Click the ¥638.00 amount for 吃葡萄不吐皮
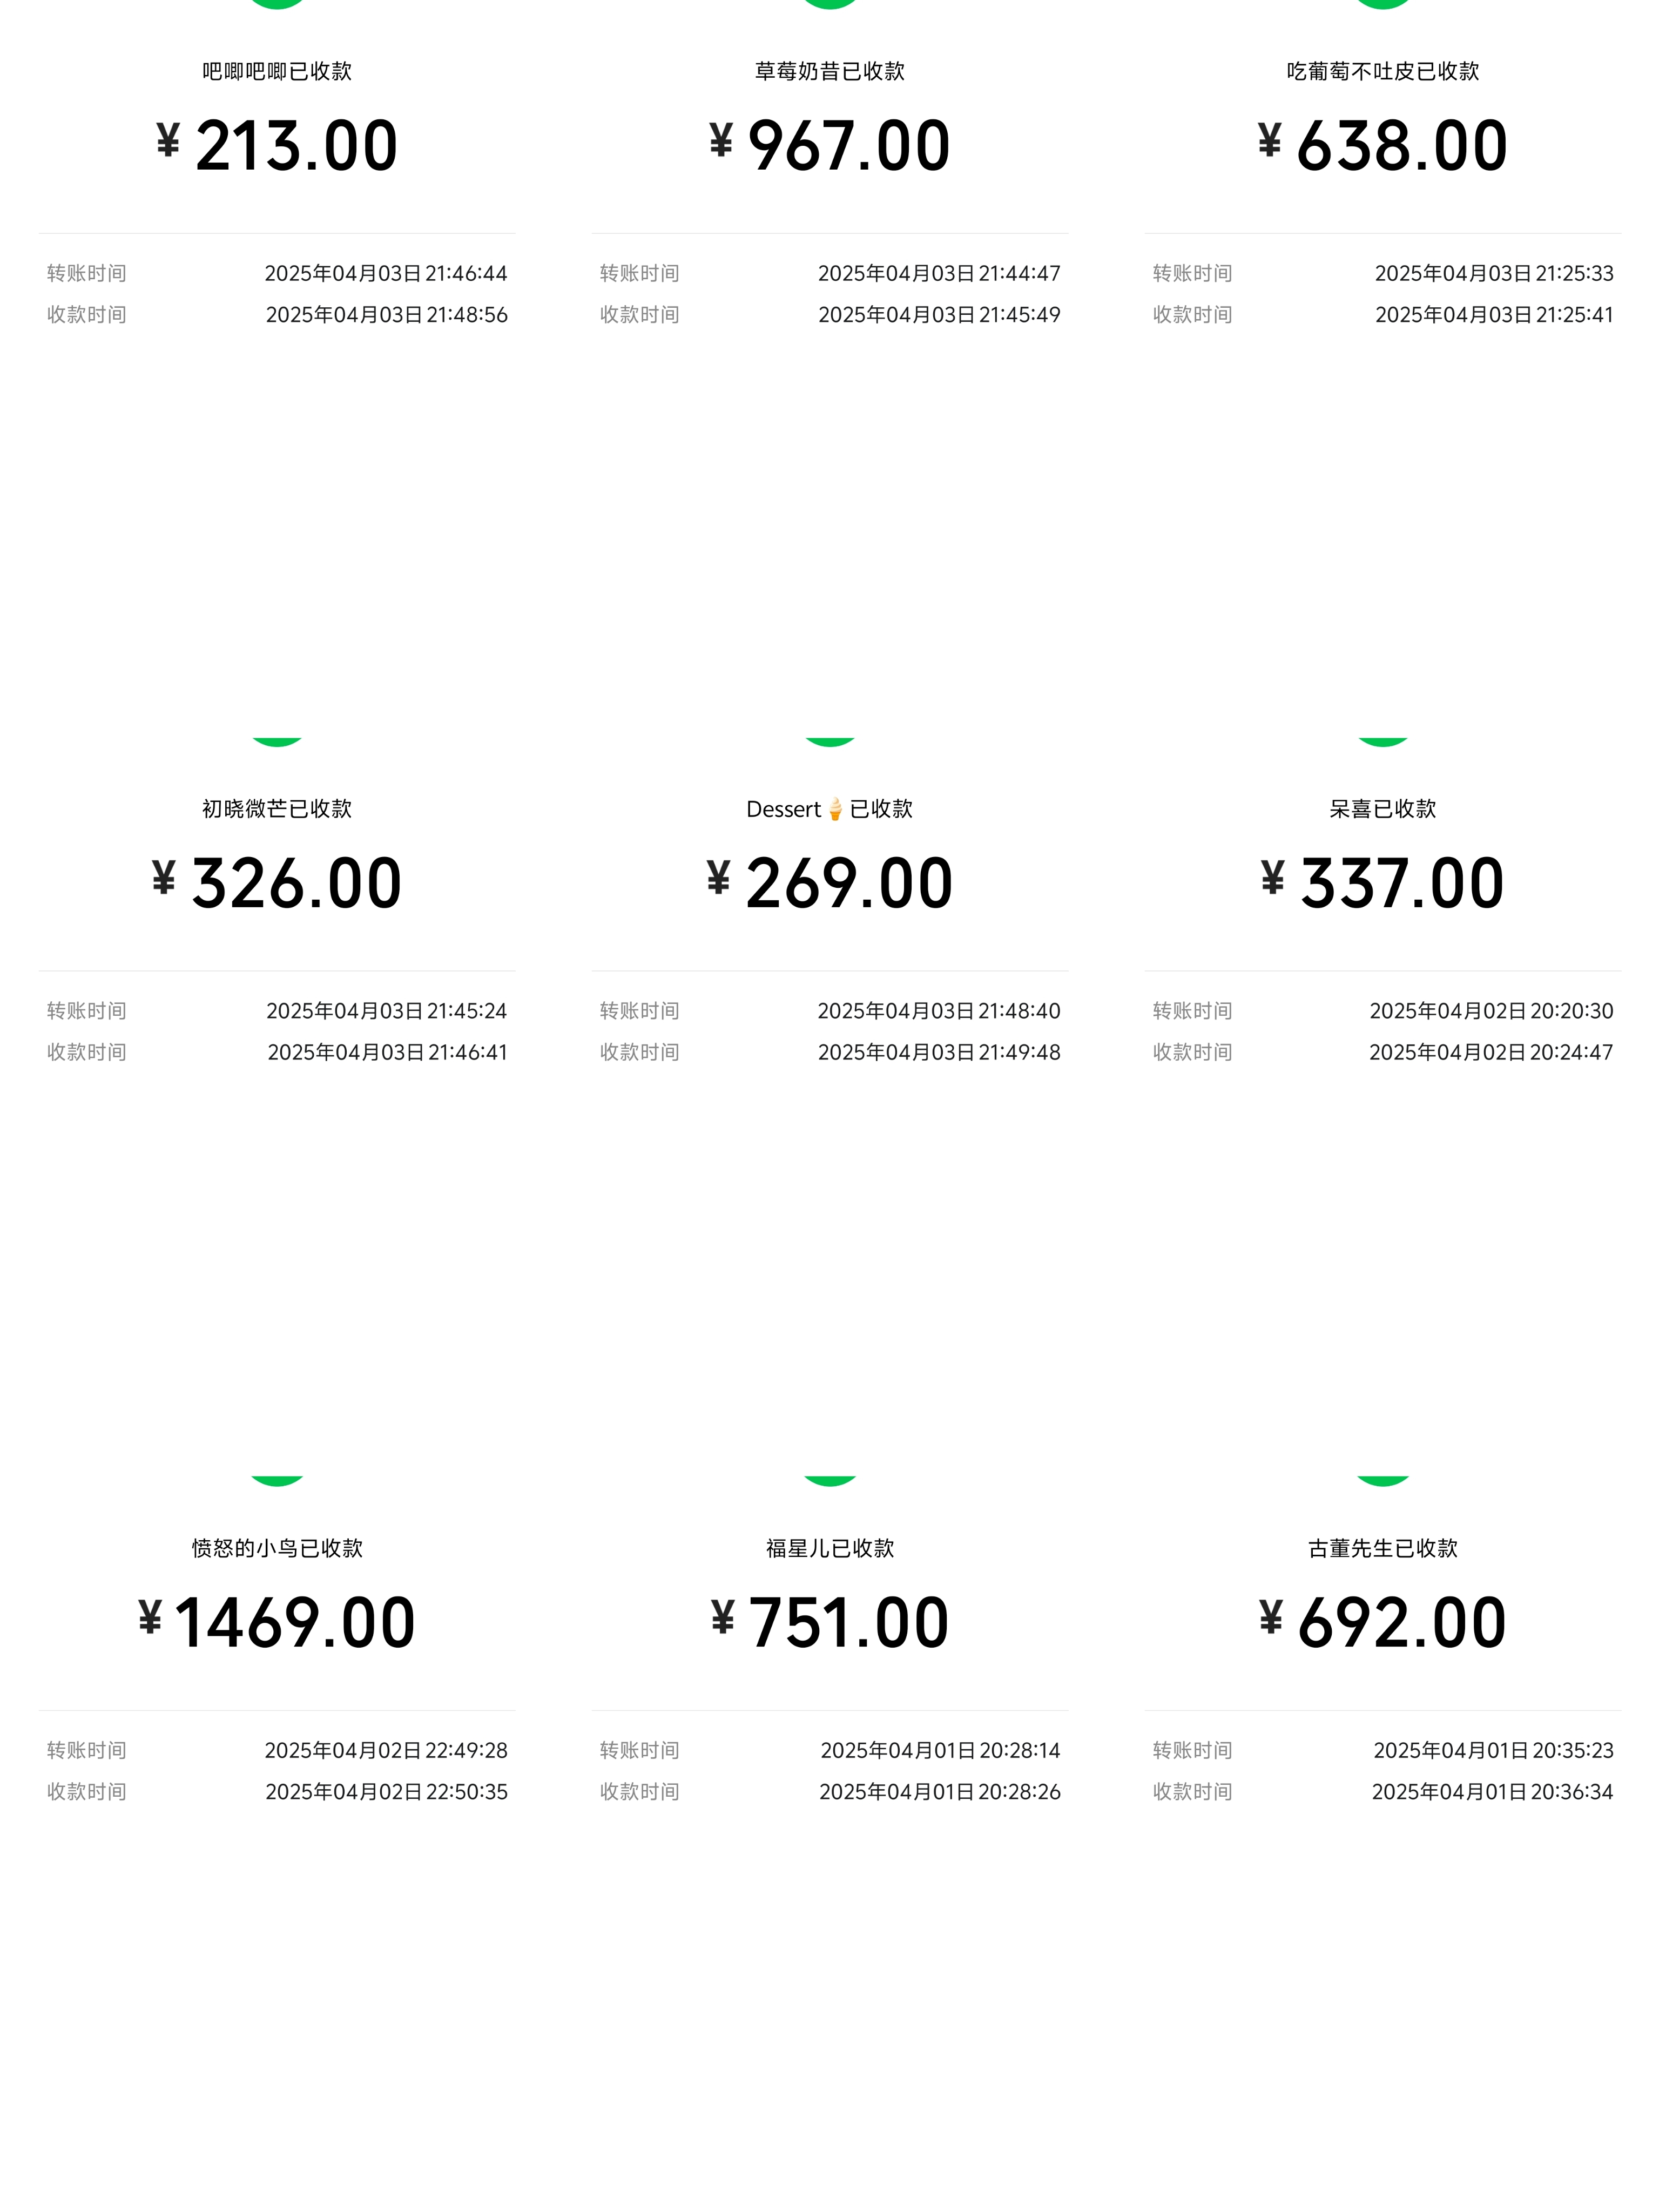Image resolution: width=1659 pixels, height=2212 pixels. (1383, 146)
